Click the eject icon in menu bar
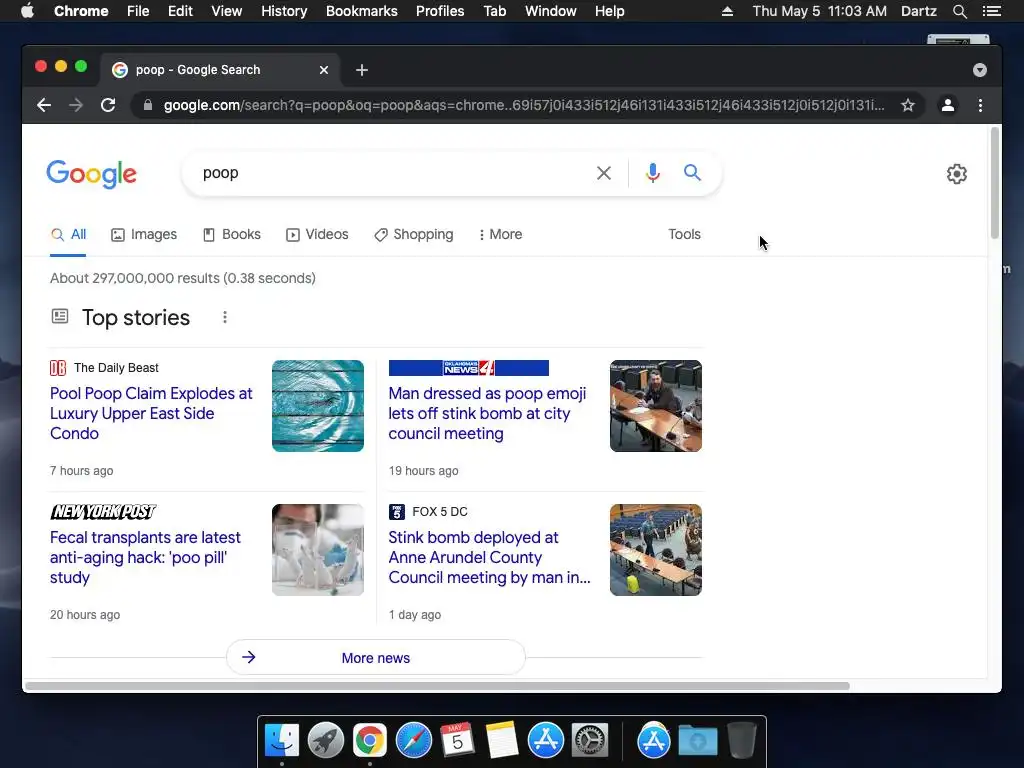 click(727, 11)
